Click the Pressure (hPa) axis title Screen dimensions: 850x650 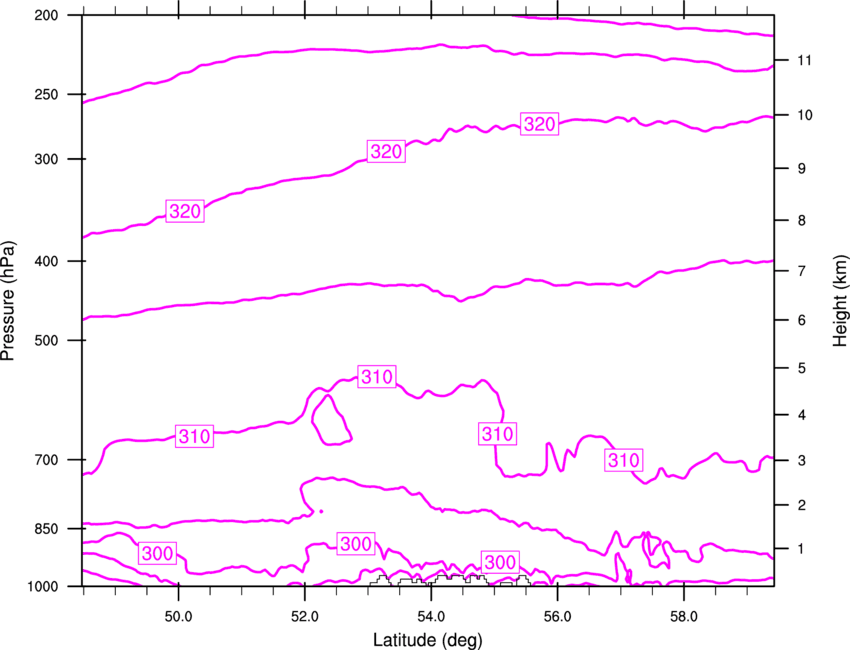[x=8, y=301]
